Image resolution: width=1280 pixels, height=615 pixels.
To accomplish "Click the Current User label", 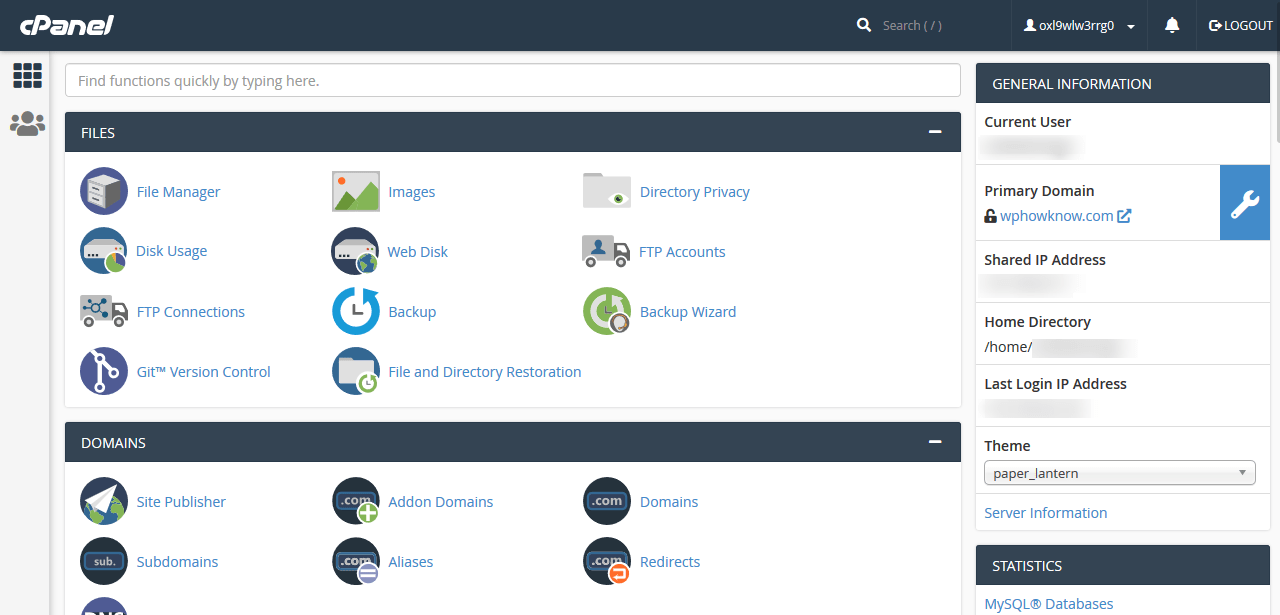I will (x=1028, y=122).
